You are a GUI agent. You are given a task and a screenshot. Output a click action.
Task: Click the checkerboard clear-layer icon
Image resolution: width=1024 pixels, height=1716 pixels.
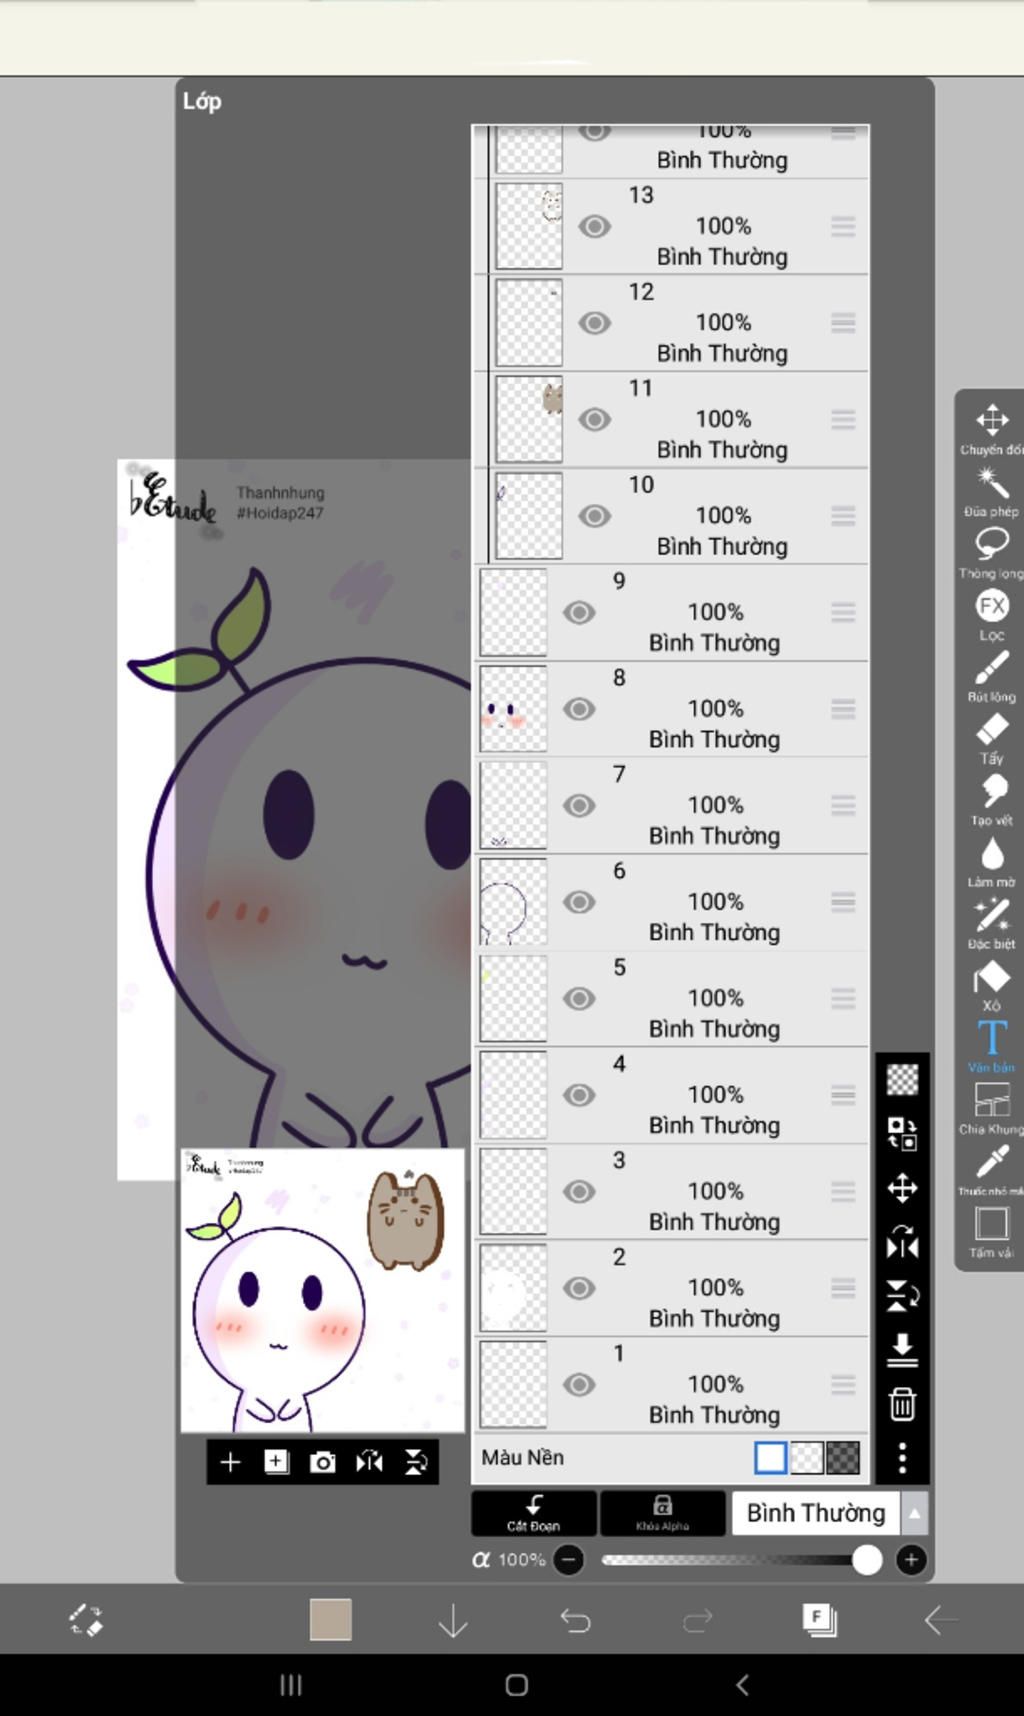(903, 1079)
